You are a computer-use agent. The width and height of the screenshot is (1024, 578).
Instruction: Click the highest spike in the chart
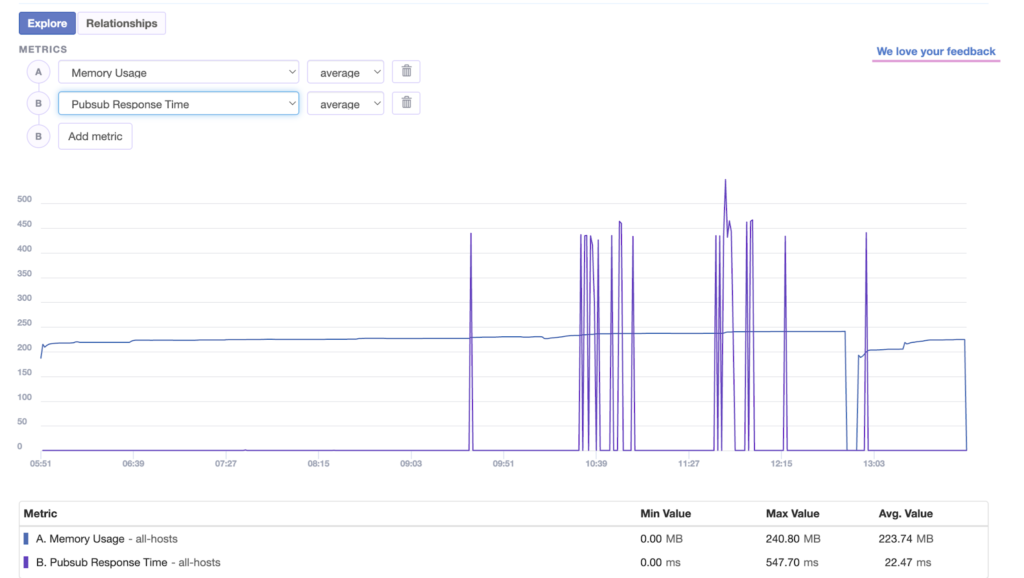tap(725, 183)
